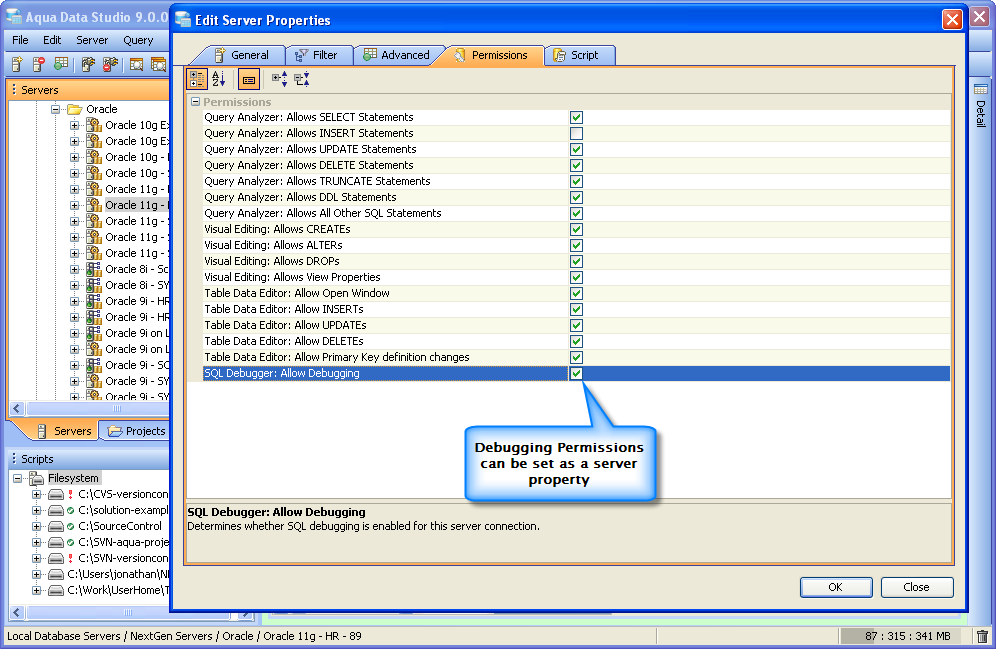996x649 pixels.
Task: Click the status bar path Local Database Servers
Action: [x=64, y=636]
